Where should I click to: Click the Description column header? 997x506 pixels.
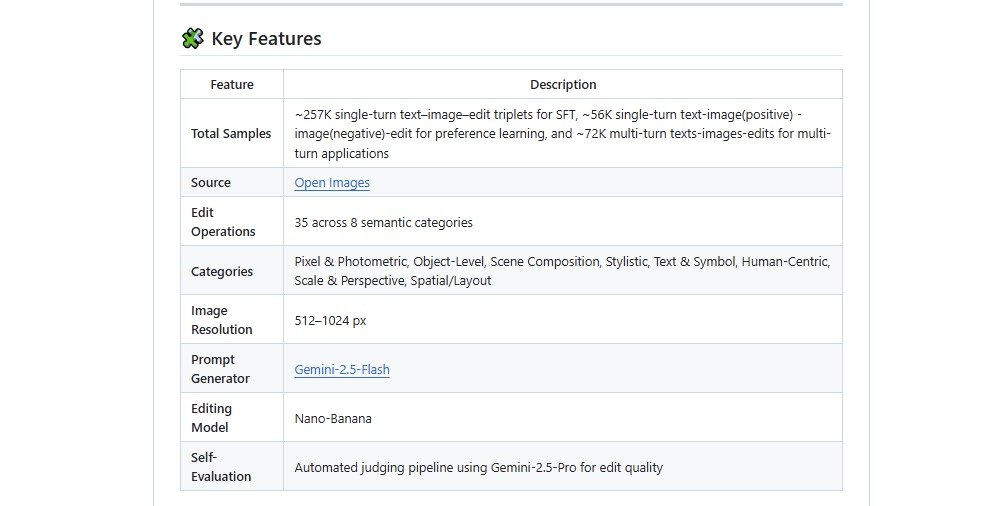point(563,85)
